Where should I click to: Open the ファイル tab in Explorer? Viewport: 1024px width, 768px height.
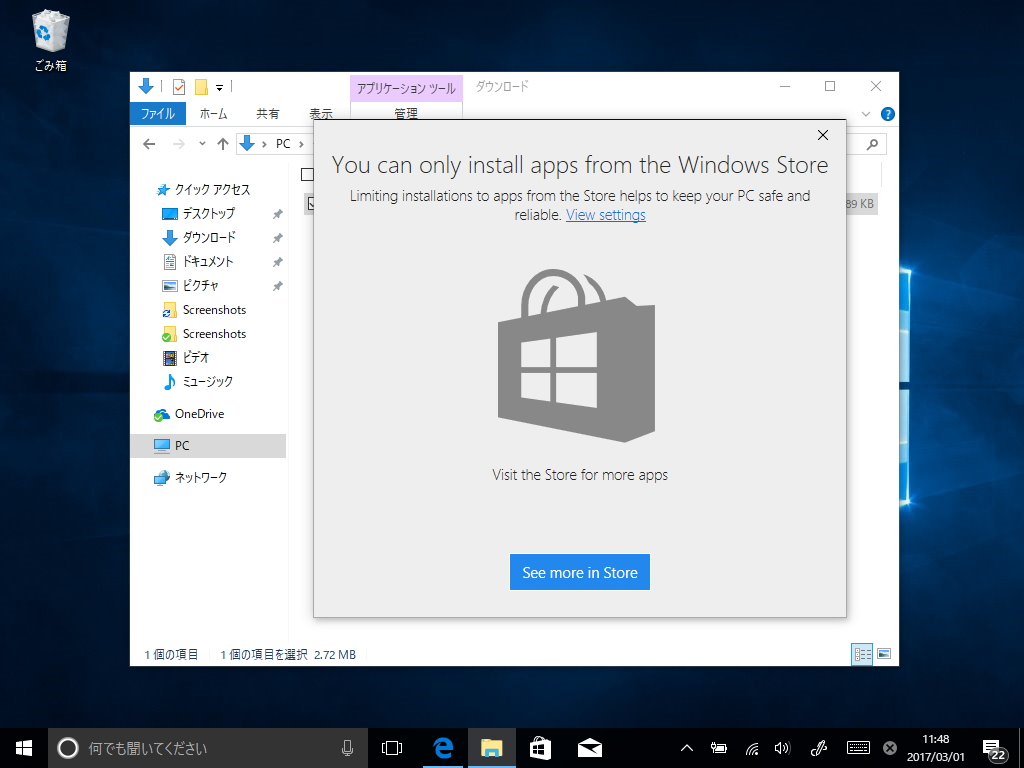pyautogui.click(x=158, y=113)
